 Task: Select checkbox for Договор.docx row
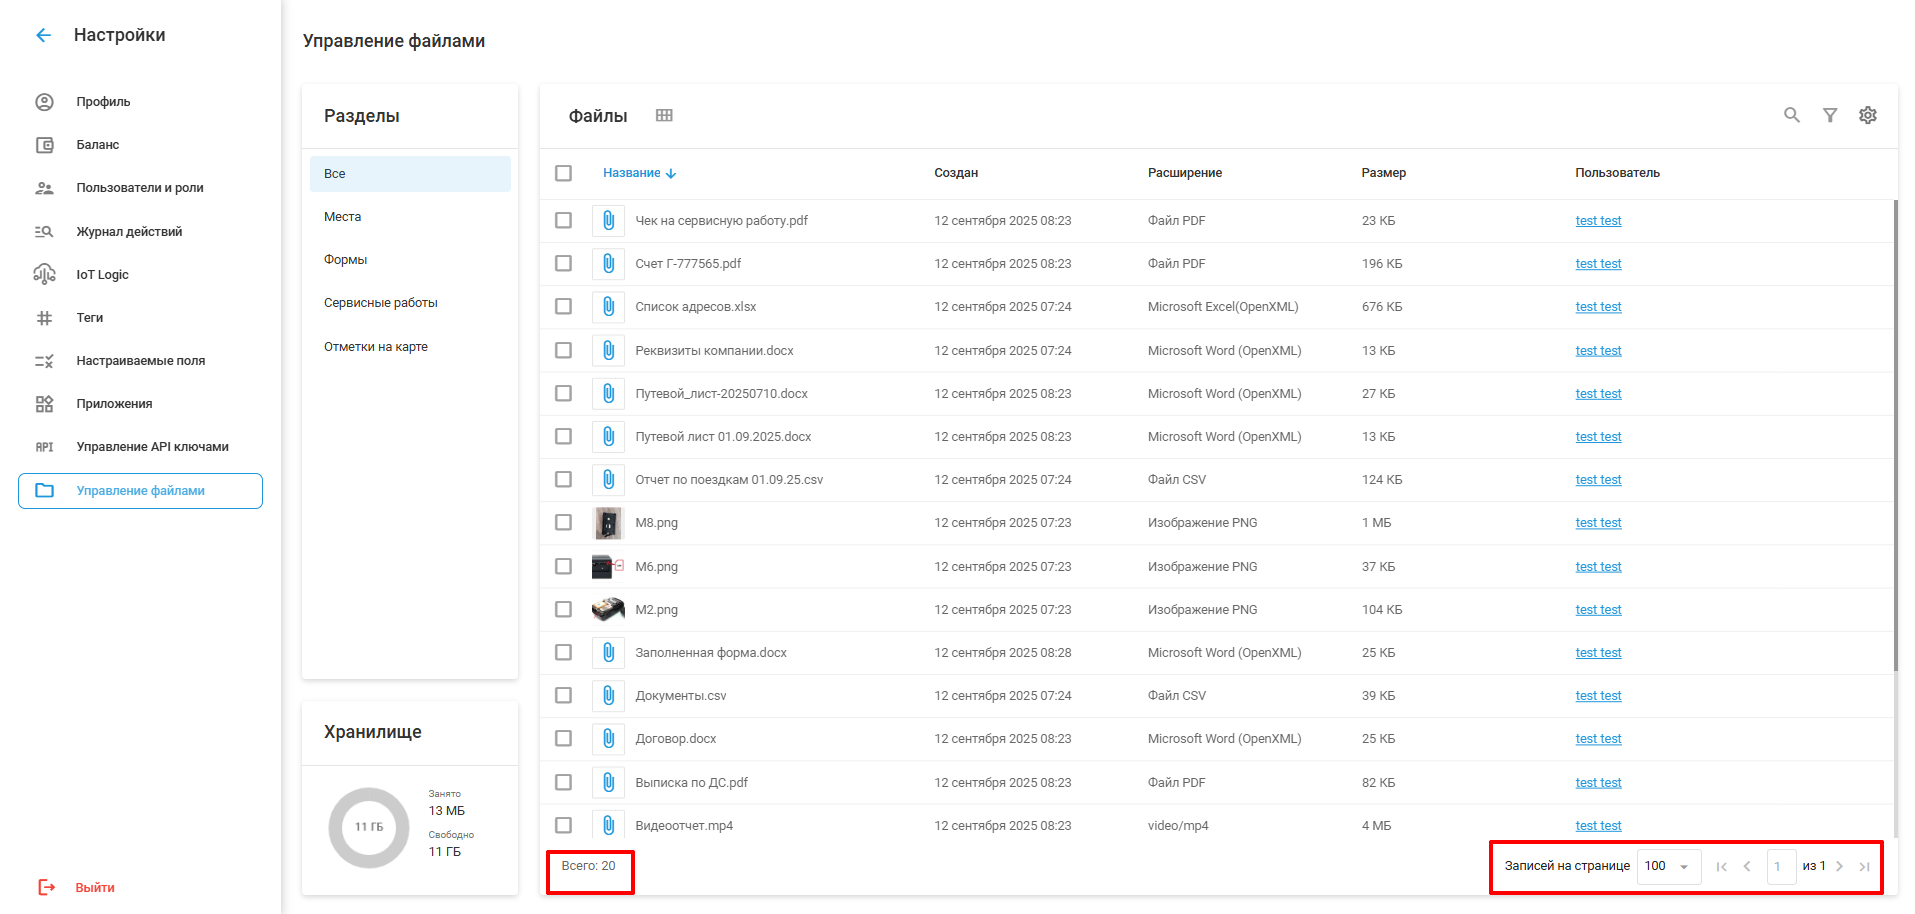564,739
